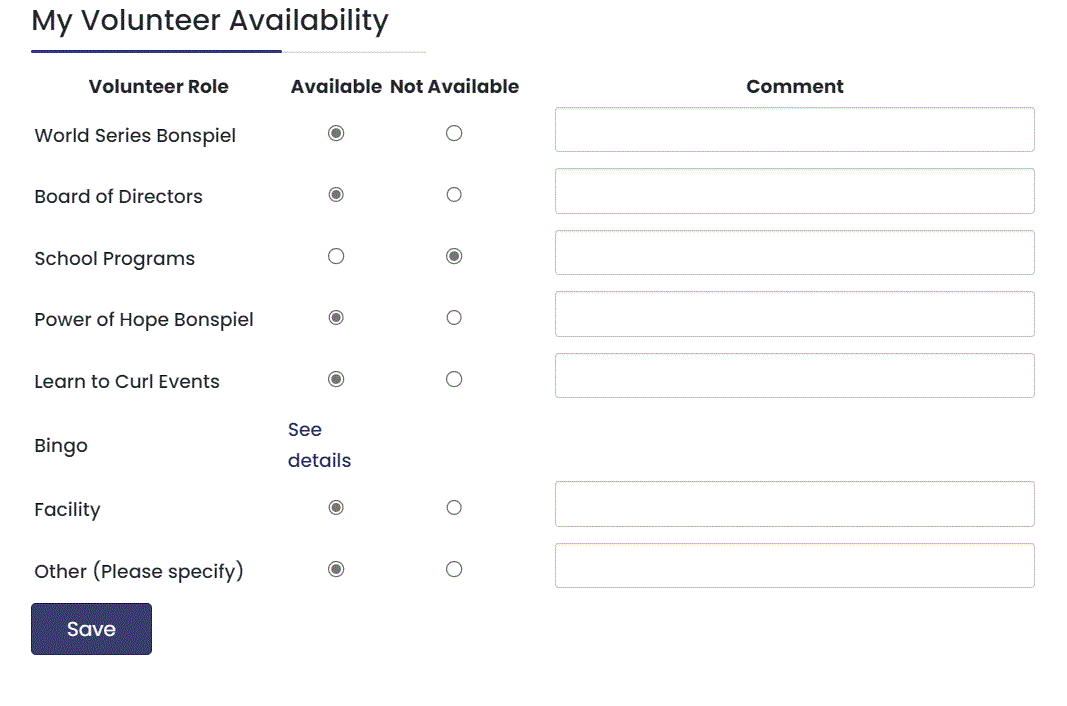Mark Available for Power of Hope Bonspiel
The height and width of the screenshot is (706, 1067).
[x=336, y=318]
